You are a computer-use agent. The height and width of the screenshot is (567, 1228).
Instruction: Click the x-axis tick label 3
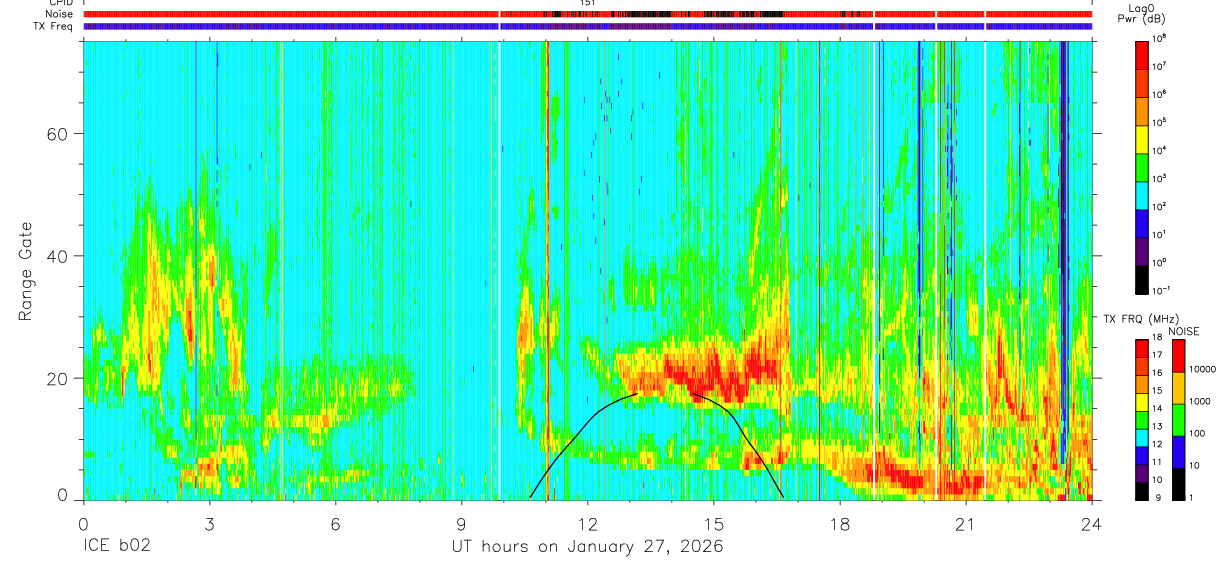pos(209,524)
